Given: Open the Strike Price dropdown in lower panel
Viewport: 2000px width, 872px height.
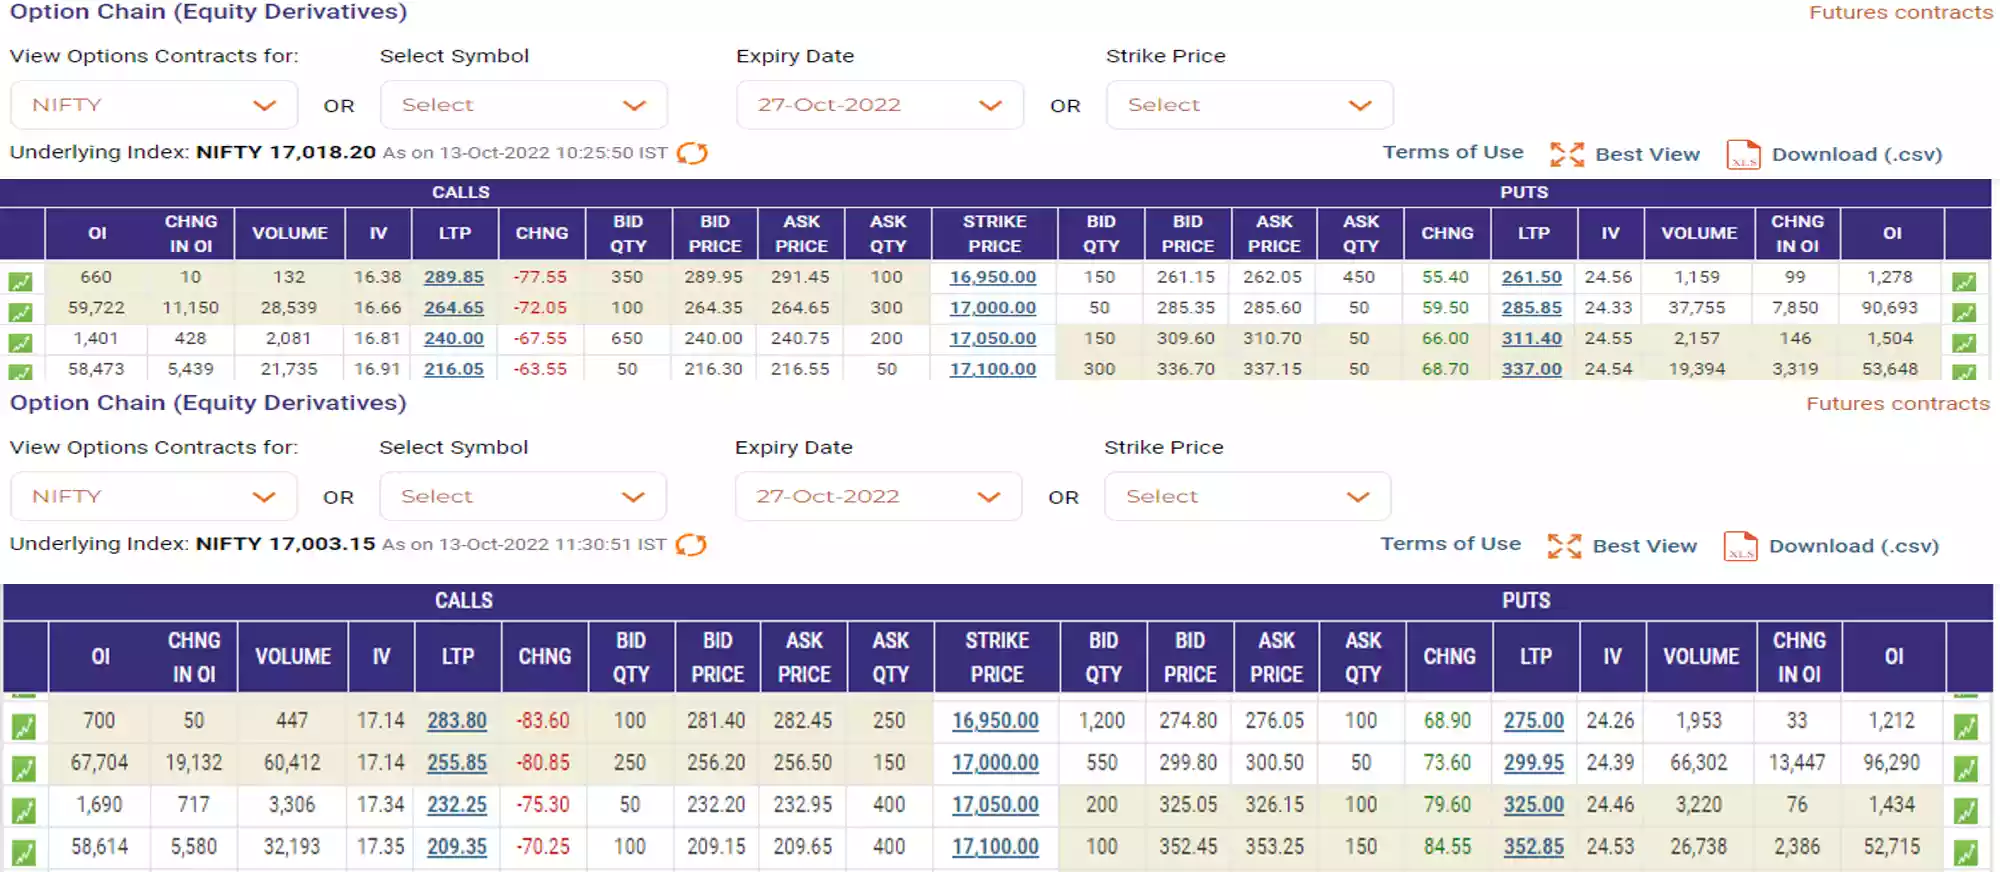Looking at the screenshot, I should [x=1247, y=496].
